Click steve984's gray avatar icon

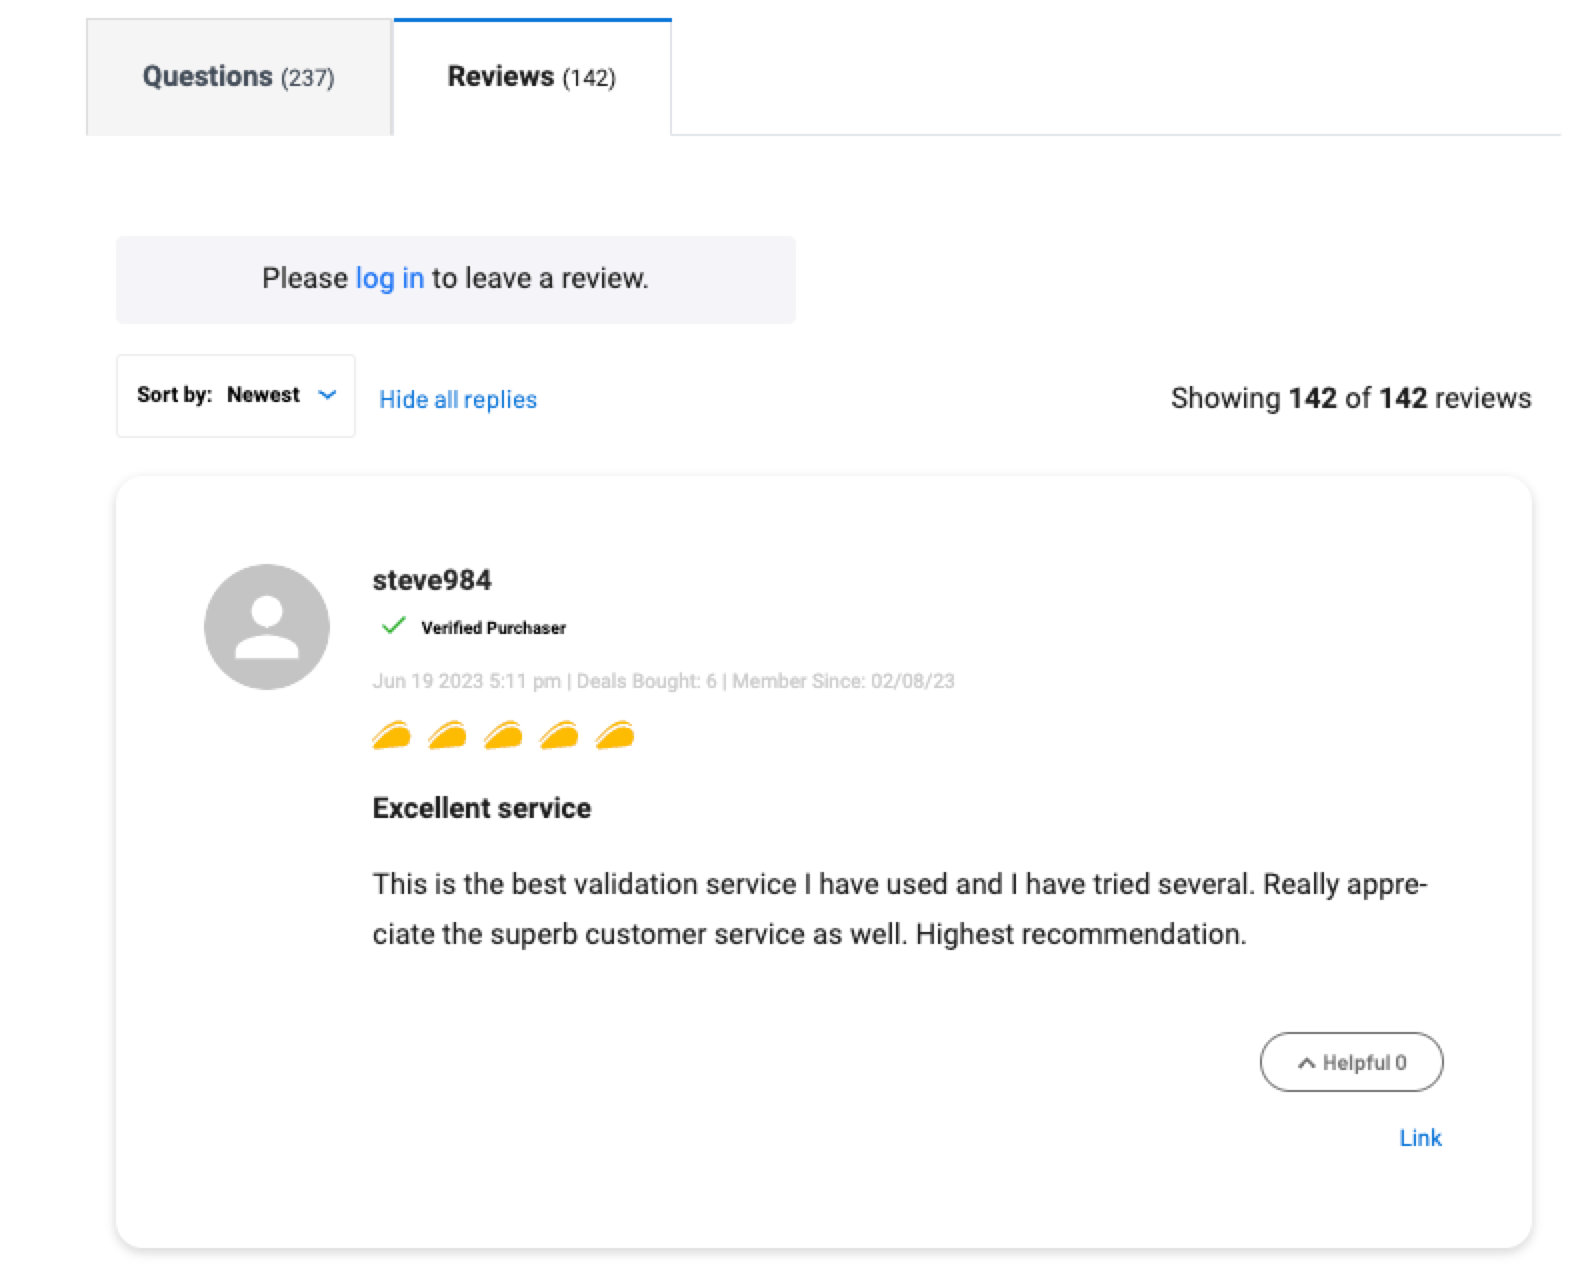click(267, 627)
